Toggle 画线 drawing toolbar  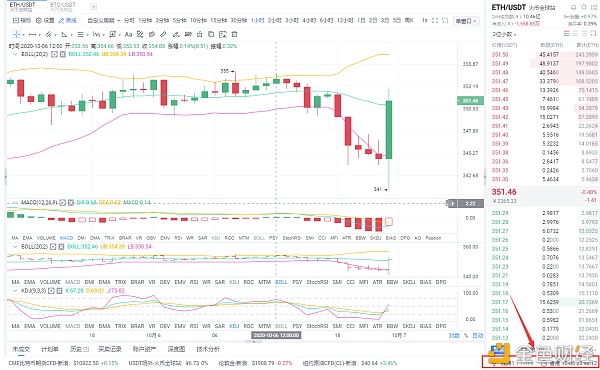[68, 20]
